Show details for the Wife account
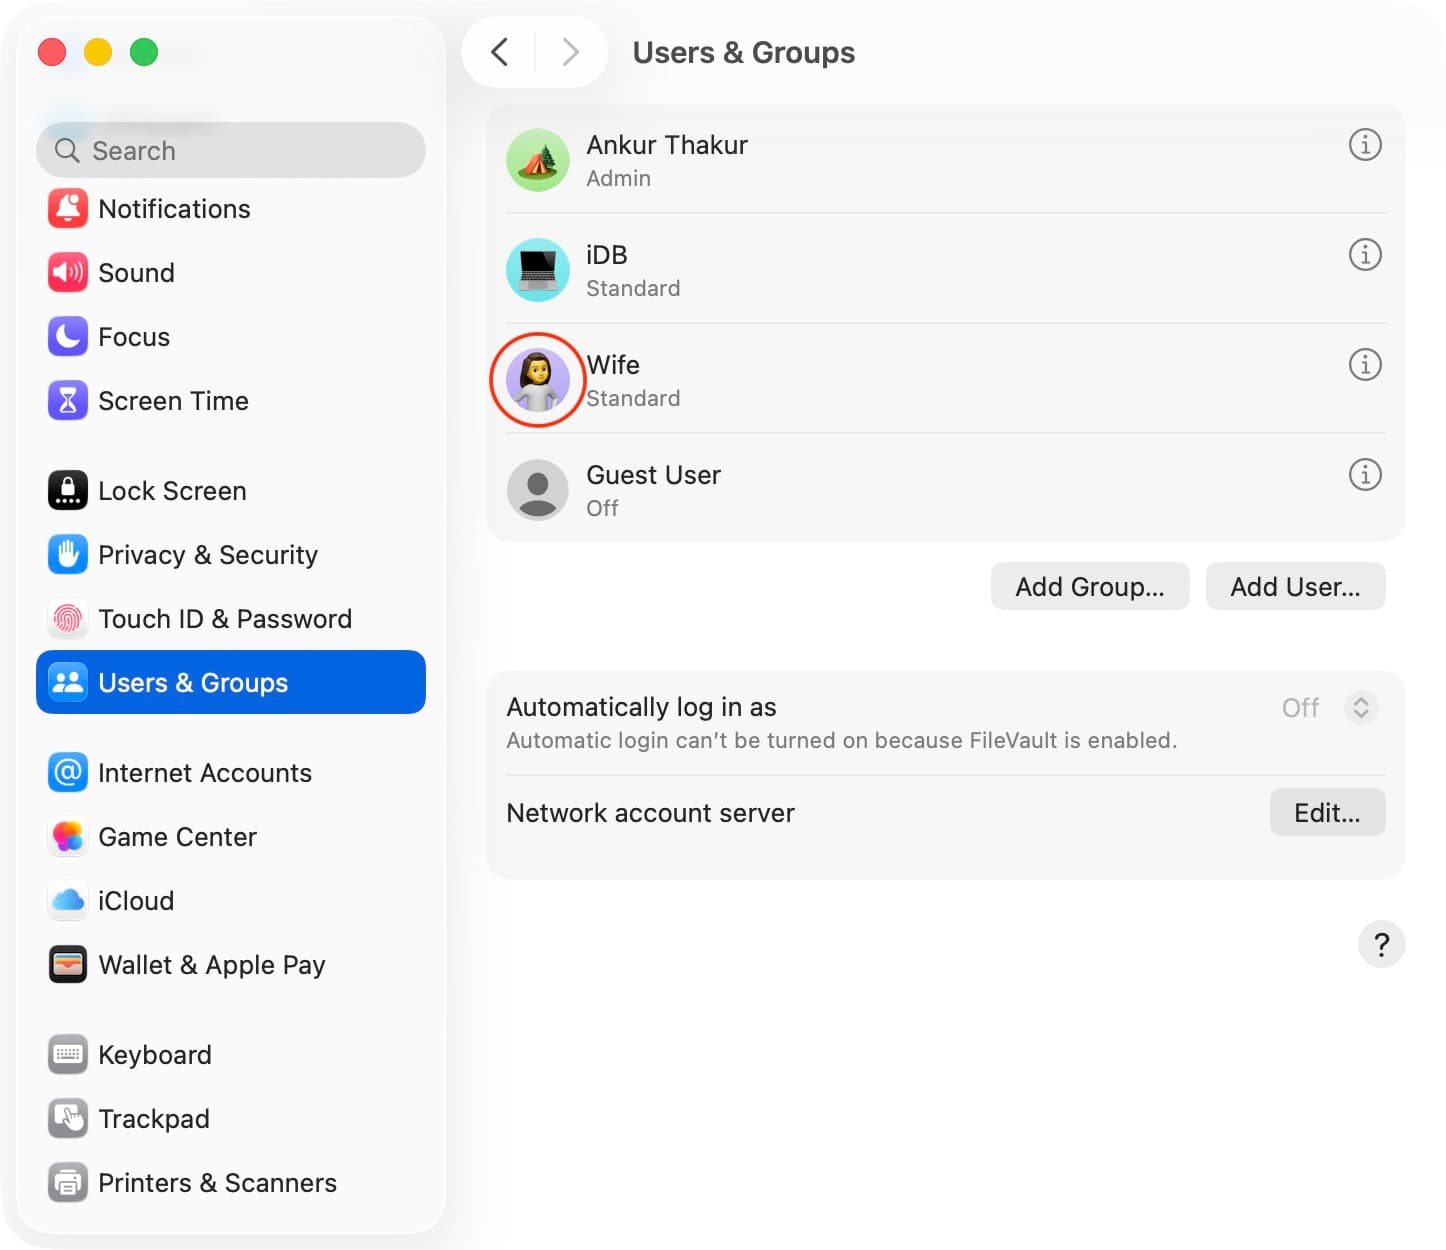 point(1364,365)
